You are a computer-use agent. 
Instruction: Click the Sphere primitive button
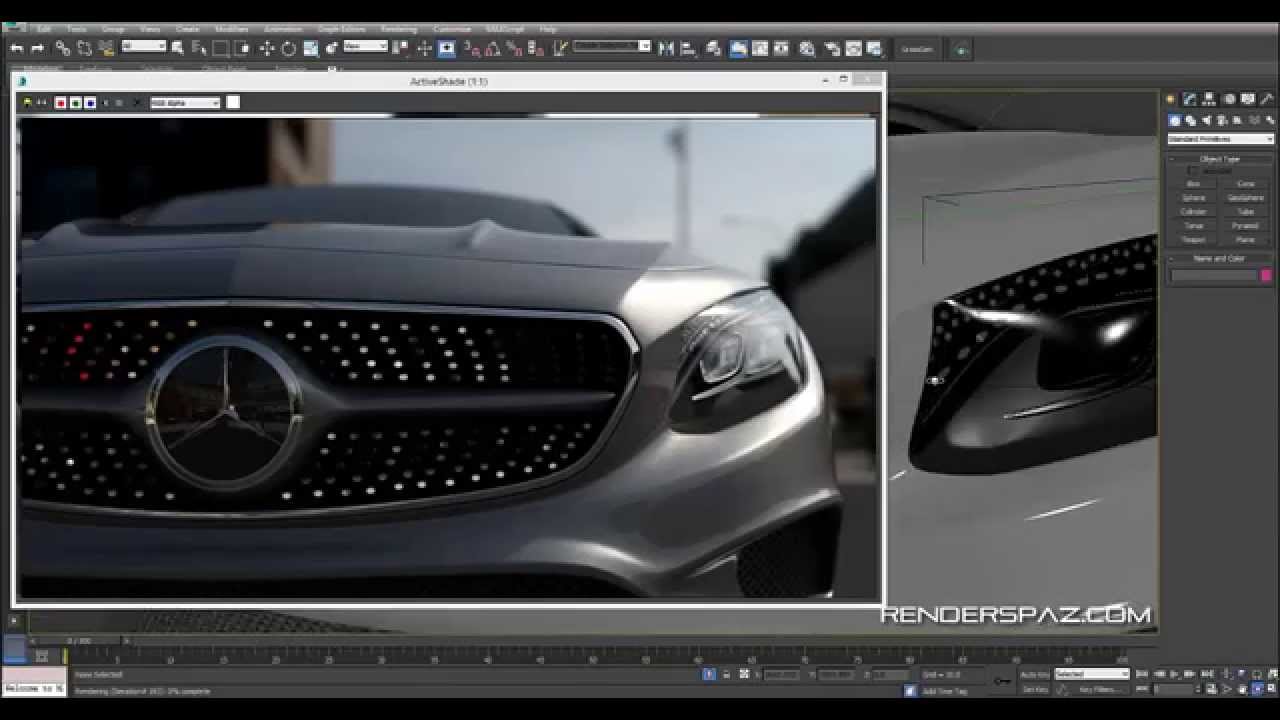(1194, 198)
